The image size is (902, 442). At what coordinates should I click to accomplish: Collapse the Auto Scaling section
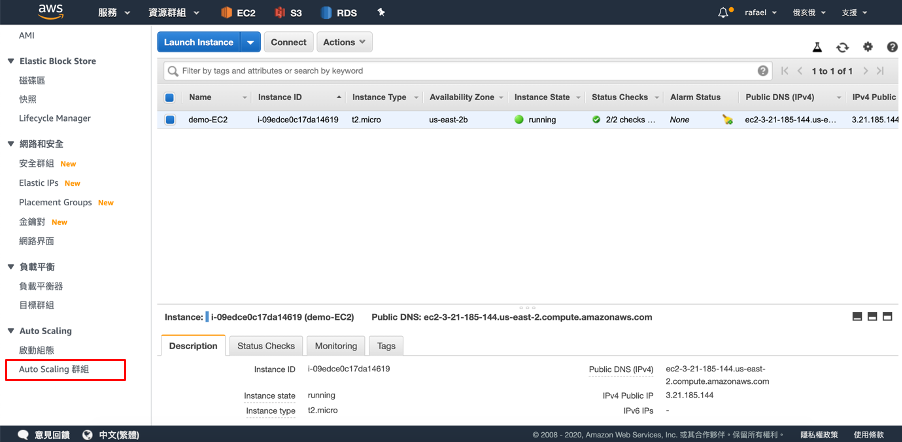click(10, 331)
